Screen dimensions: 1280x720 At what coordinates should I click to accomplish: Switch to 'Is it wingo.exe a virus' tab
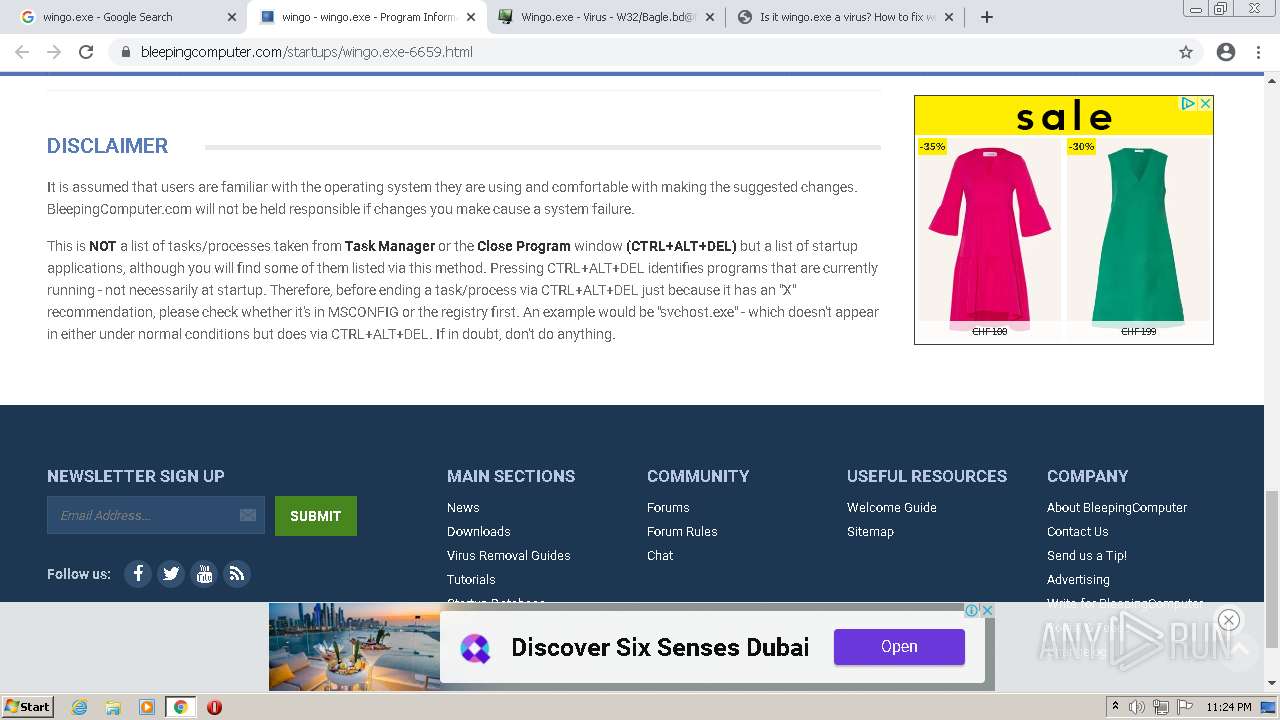click(x=846, y=17)
